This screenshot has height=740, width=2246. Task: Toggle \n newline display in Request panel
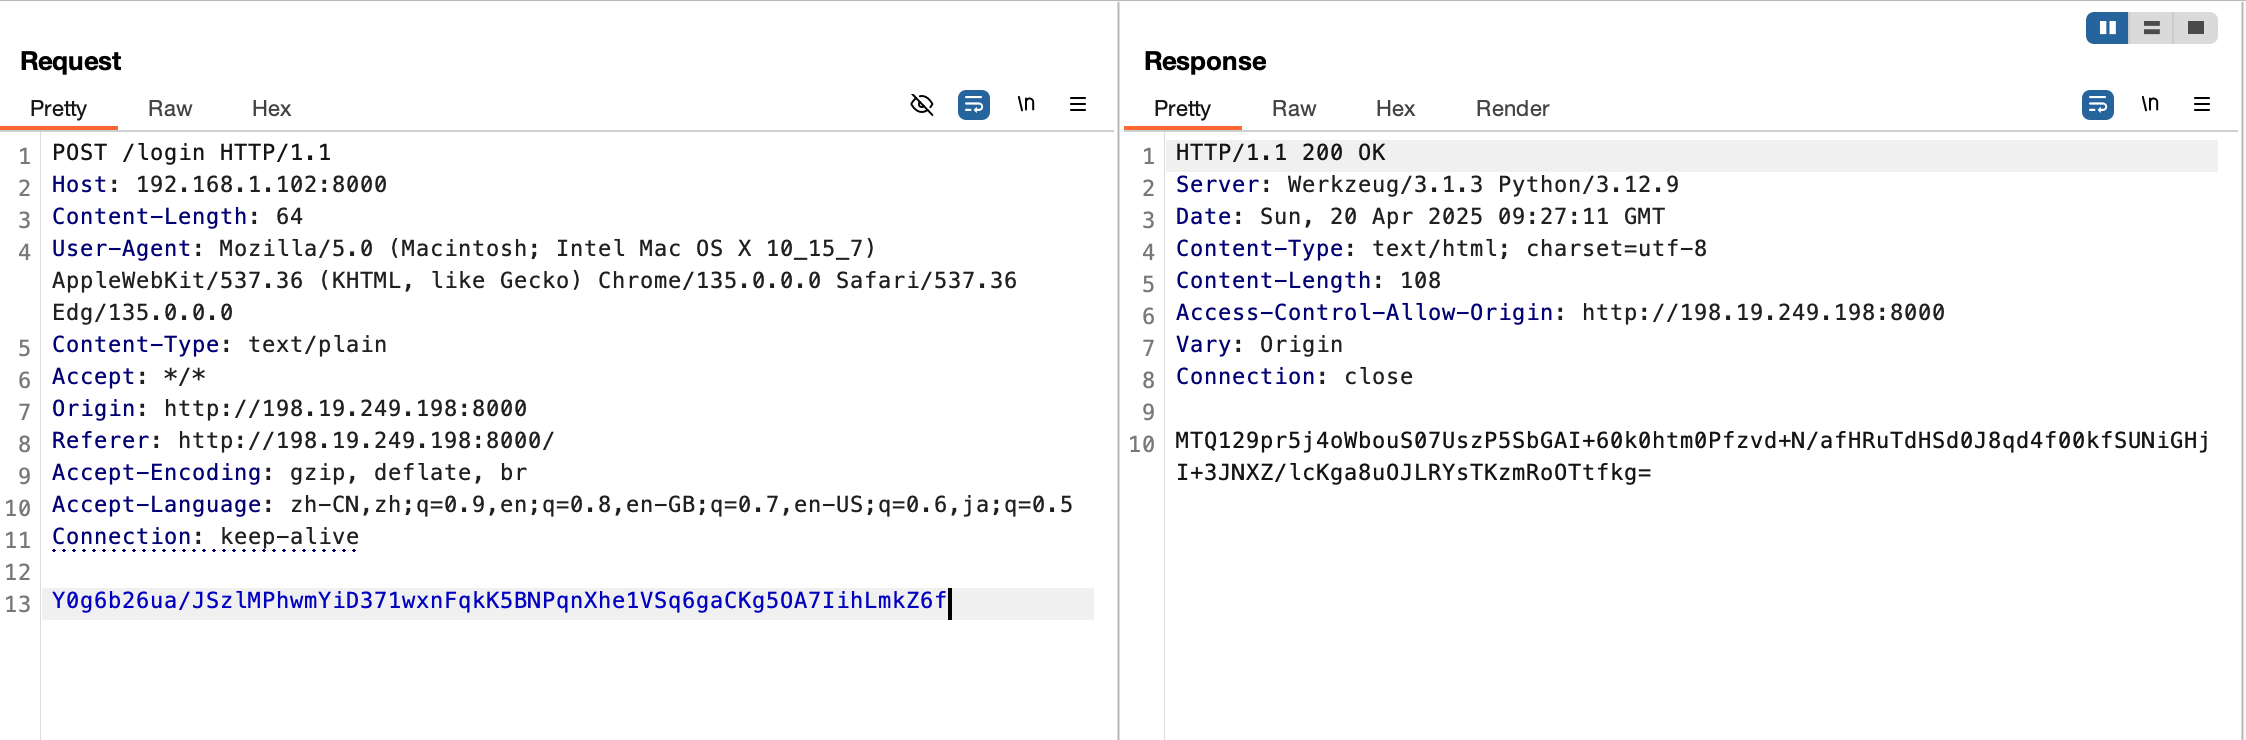point(1026,104)
